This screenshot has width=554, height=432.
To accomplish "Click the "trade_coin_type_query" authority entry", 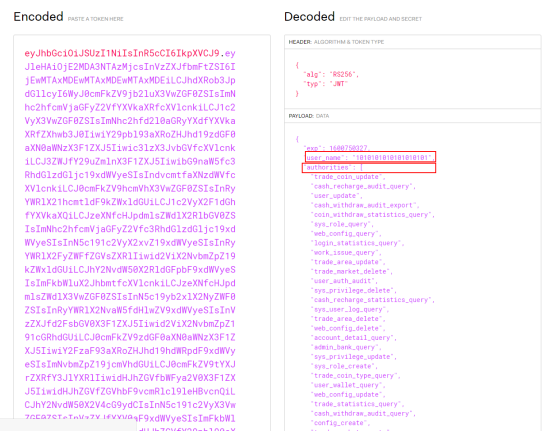I will pyautogui.click(x=355, y=376).
